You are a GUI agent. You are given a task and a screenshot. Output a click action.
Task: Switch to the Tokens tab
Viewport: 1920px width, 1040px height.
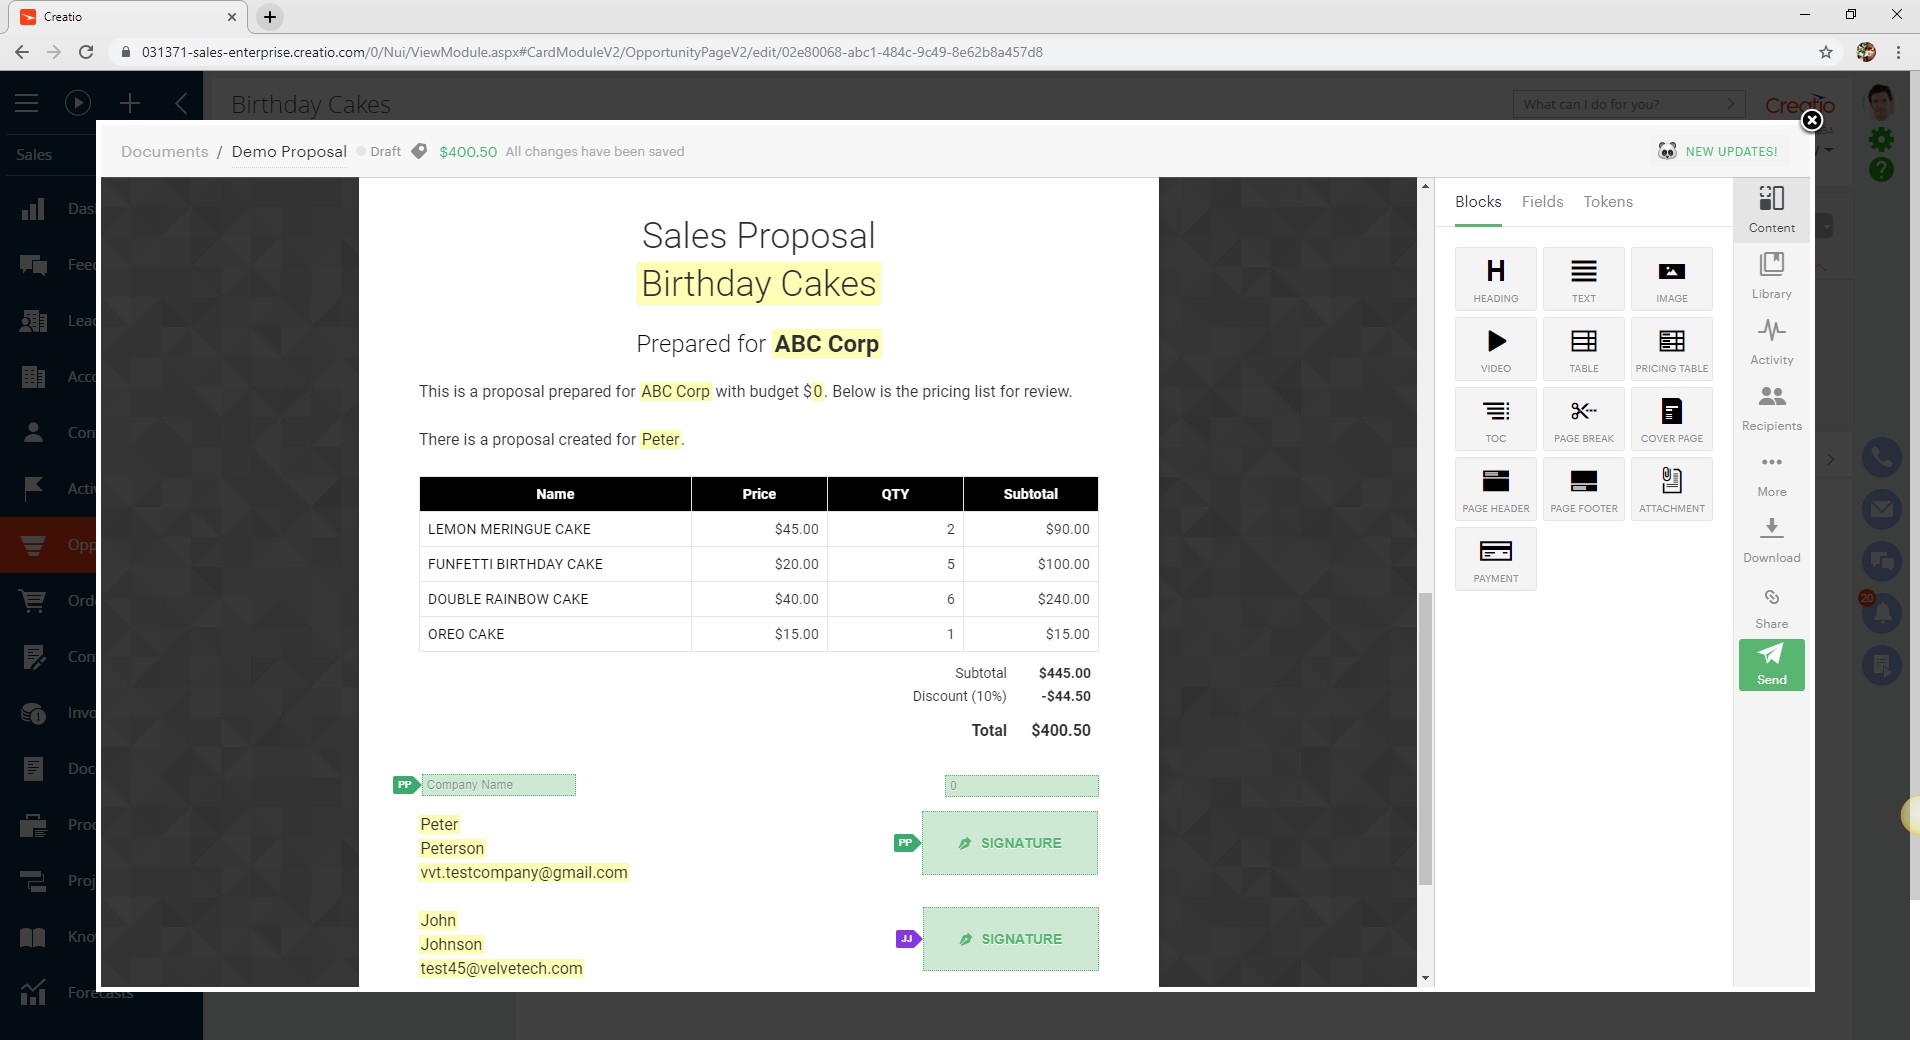point(1607,202)
